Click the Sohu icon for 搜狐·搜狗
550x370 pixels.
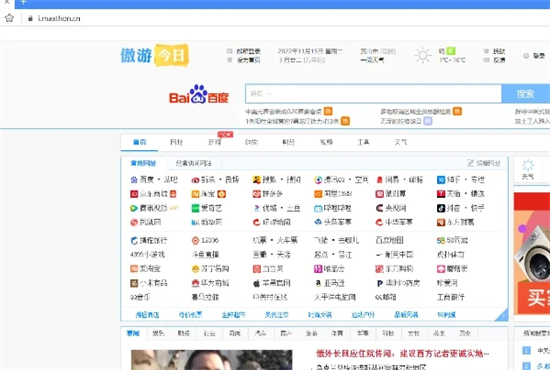tap(256, 180)
